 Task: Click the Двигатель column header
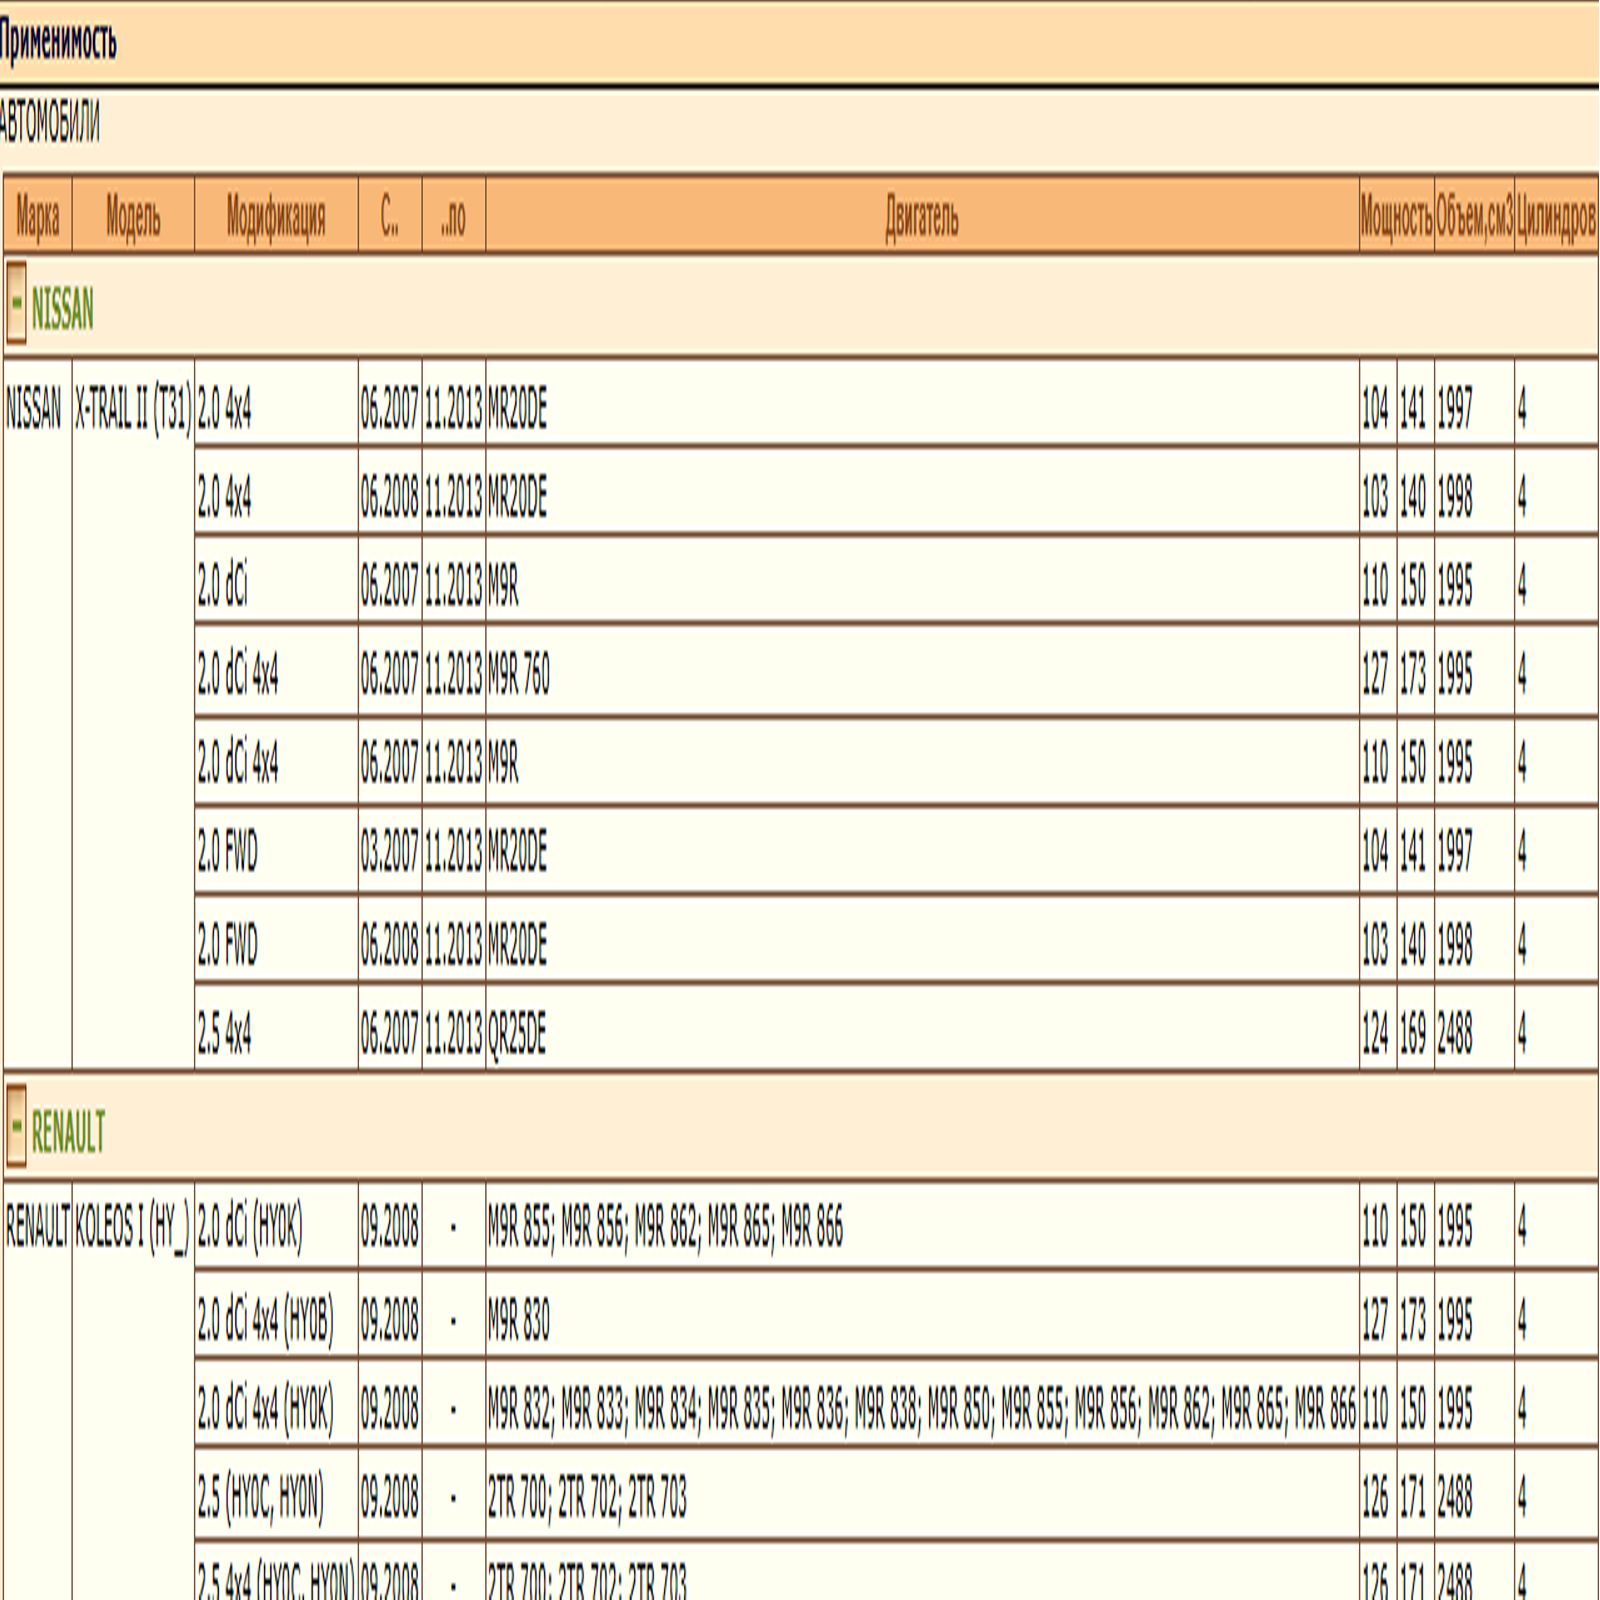pyautogui.click(x=922, y=216)
